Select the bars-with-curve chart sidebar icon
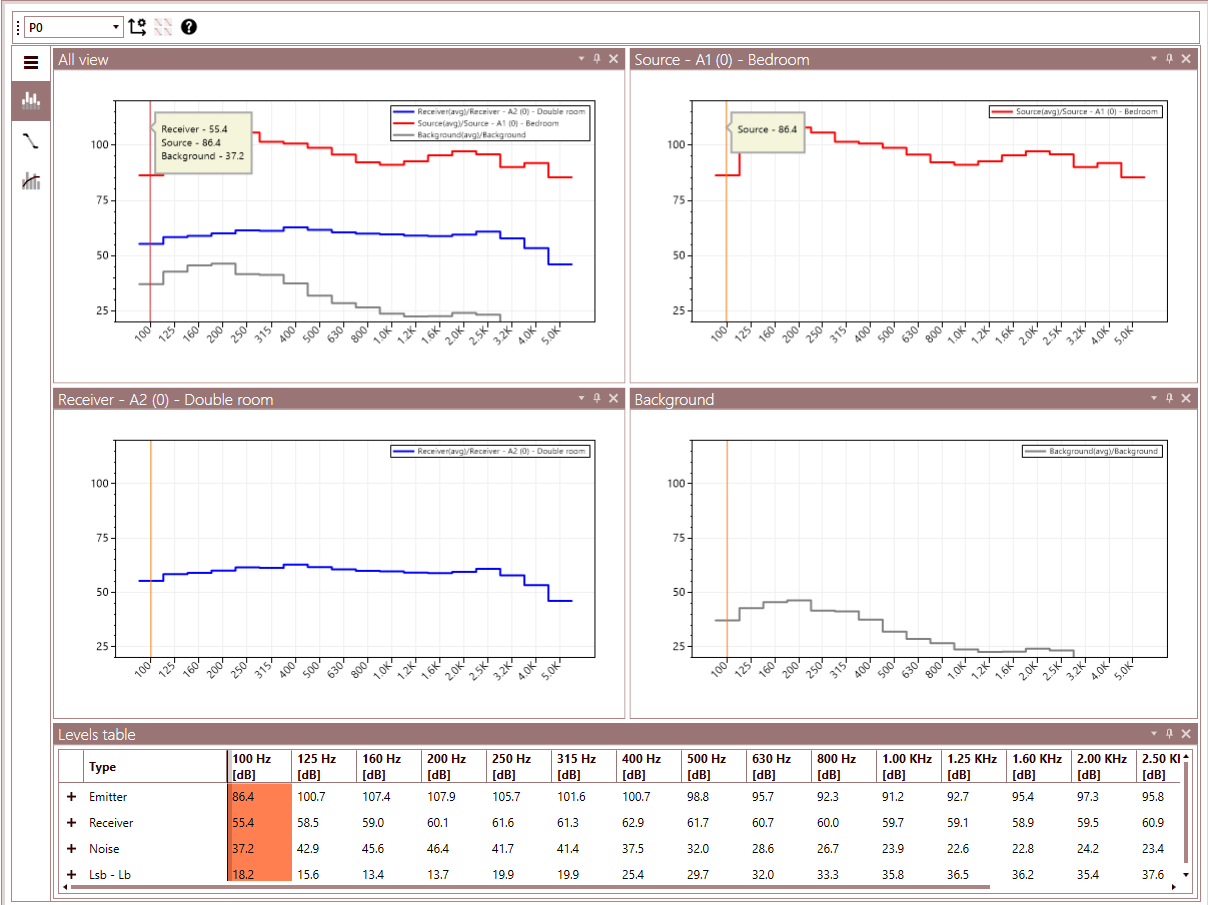 pyautogui.click(x=31, y=181)
